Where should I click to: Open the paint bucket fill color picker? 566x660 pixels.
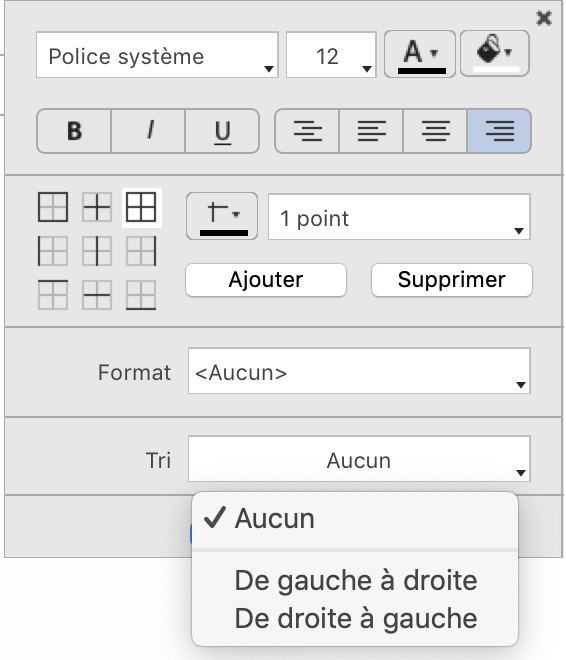pyautogui.click(x=495, y=53)
